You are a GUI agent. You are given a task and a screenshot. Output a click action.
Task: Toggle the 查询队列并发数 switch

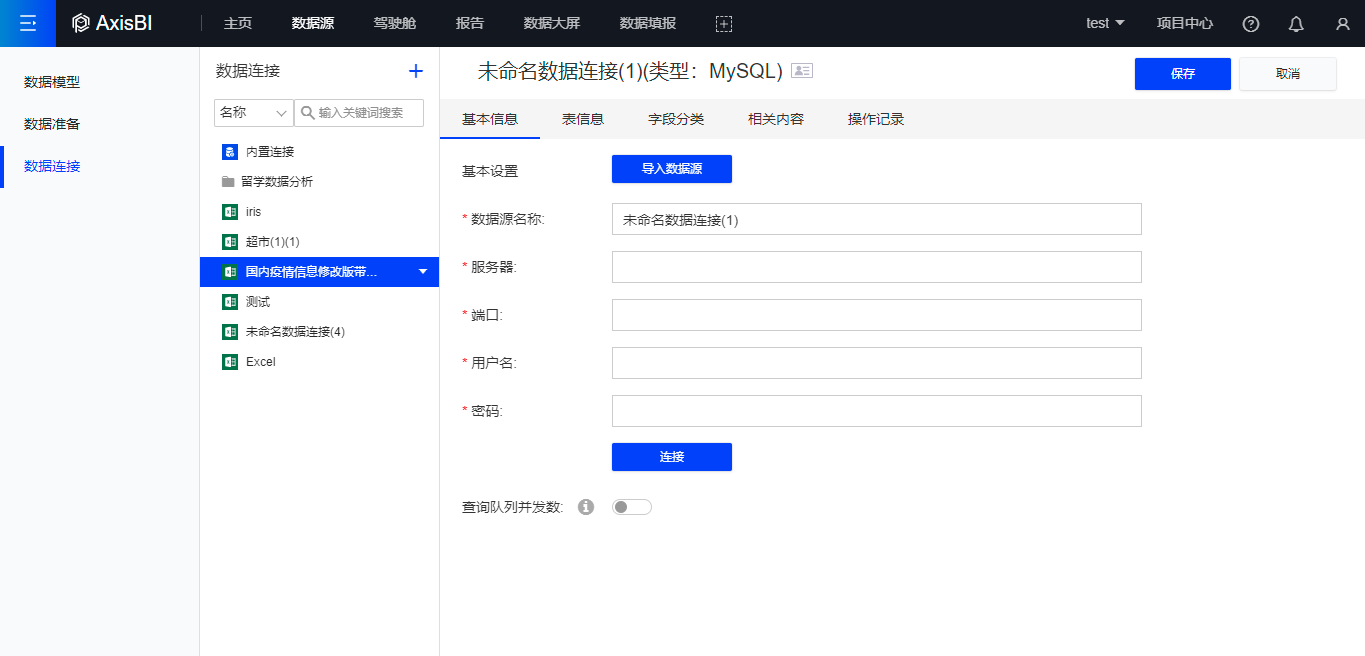click(x=631, y=507)
